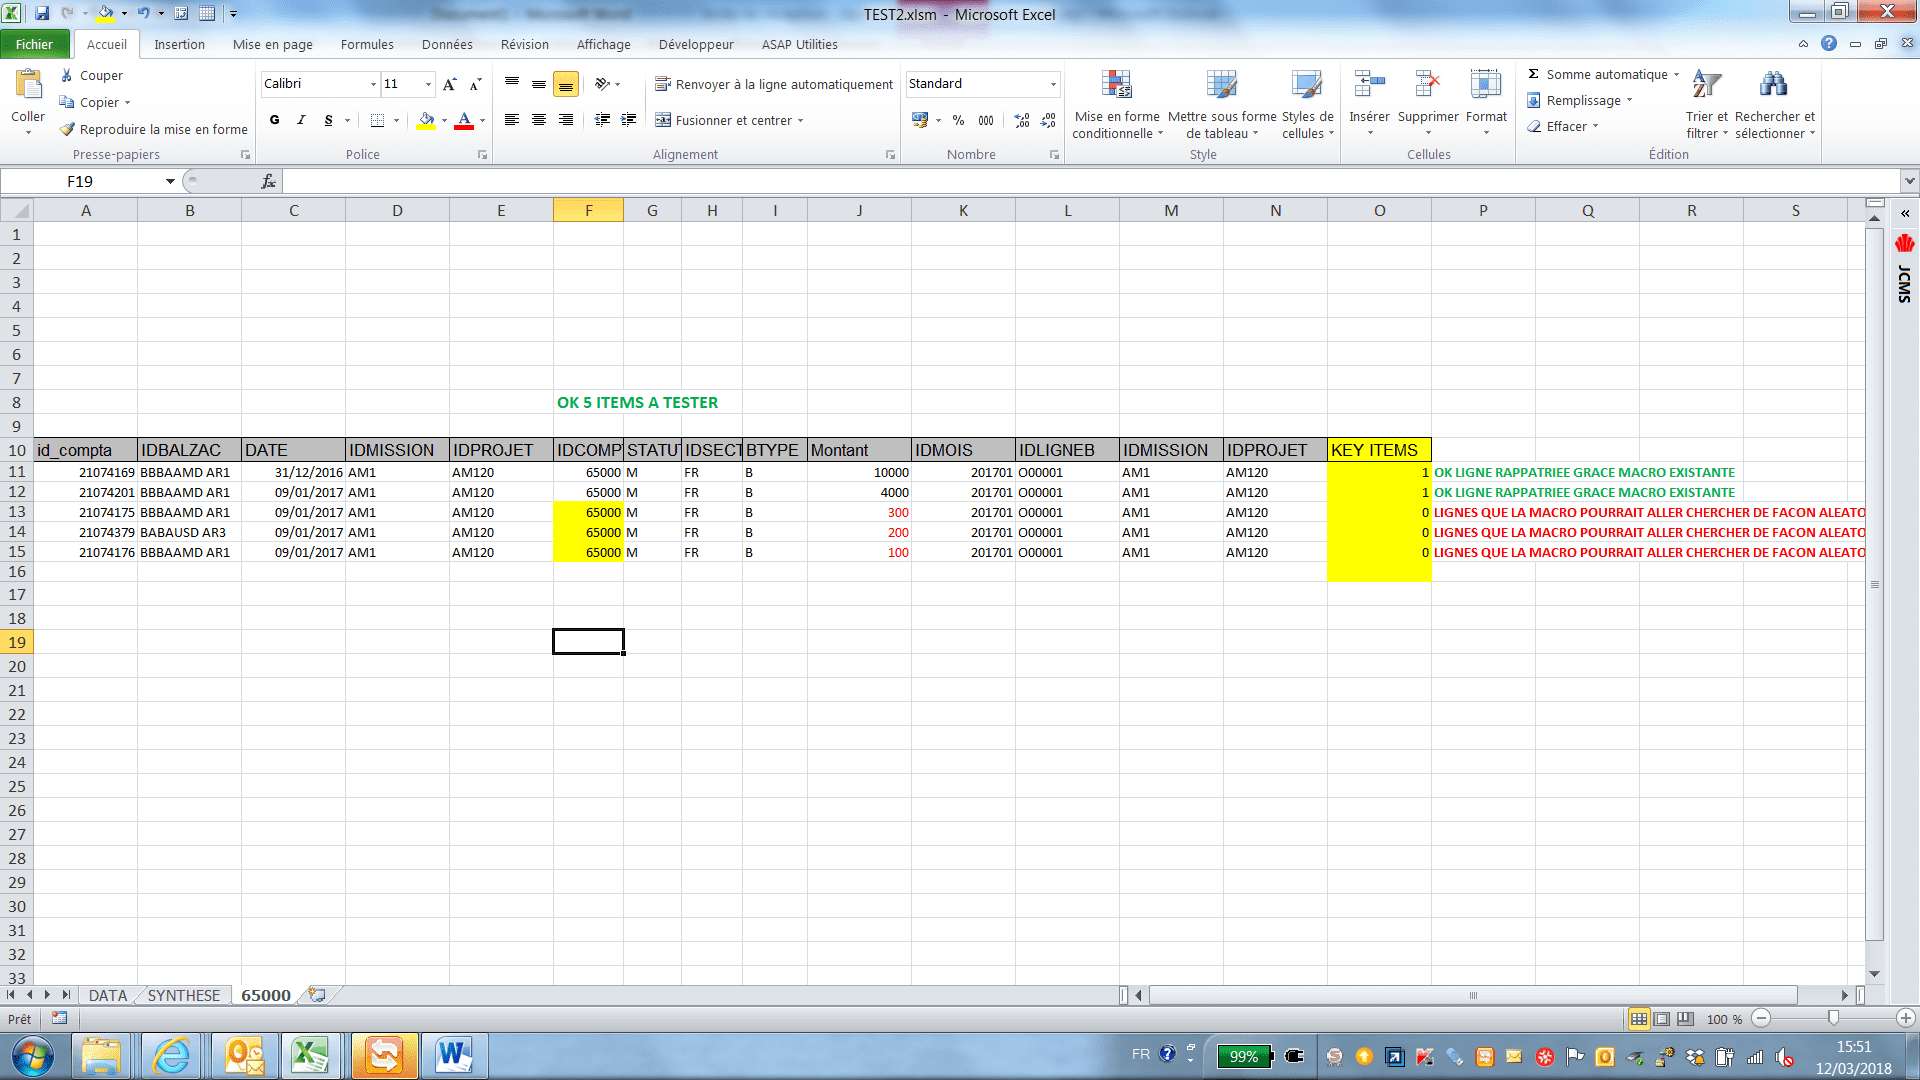Toggle italic formatting with I button

pyautogui.click(x=301, y=120)
